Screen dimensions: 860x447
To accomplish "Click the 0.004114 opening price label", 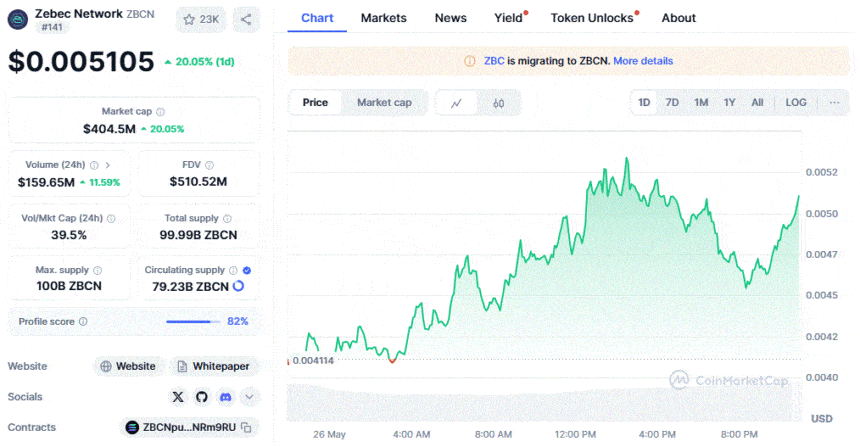I will tap(313, 361).
